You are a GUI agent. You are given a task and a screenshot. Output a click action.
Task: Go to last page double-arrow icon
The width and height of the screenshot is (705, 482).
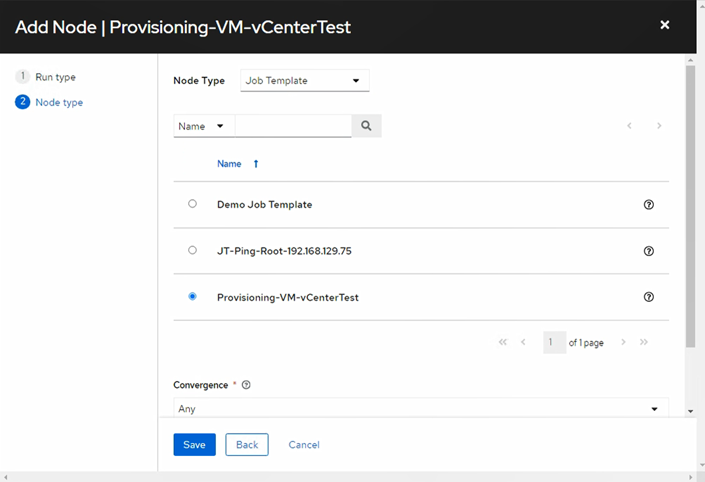point(644,342)
